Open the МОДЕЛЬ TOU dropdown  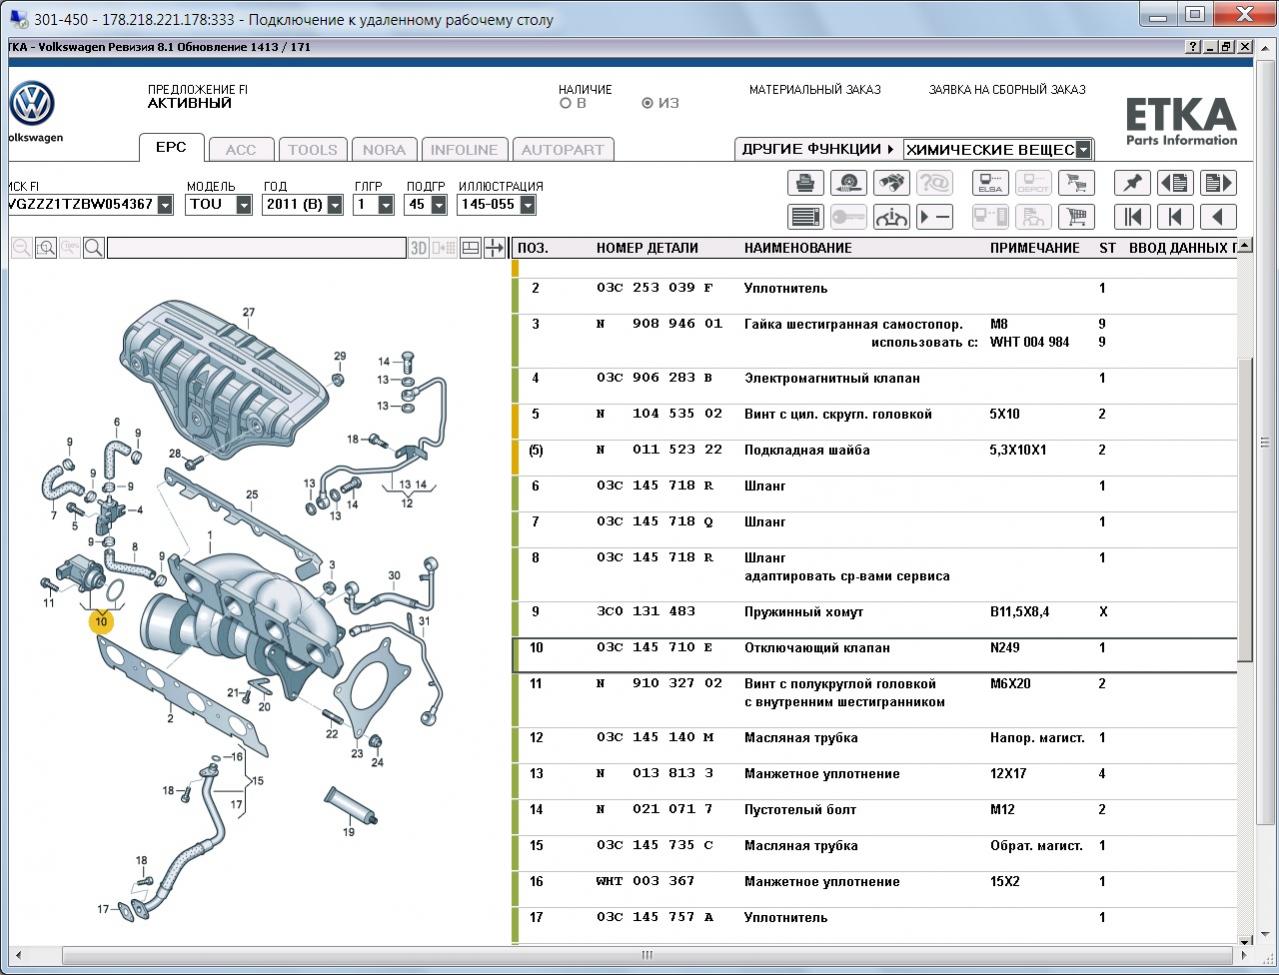(243, 204)
